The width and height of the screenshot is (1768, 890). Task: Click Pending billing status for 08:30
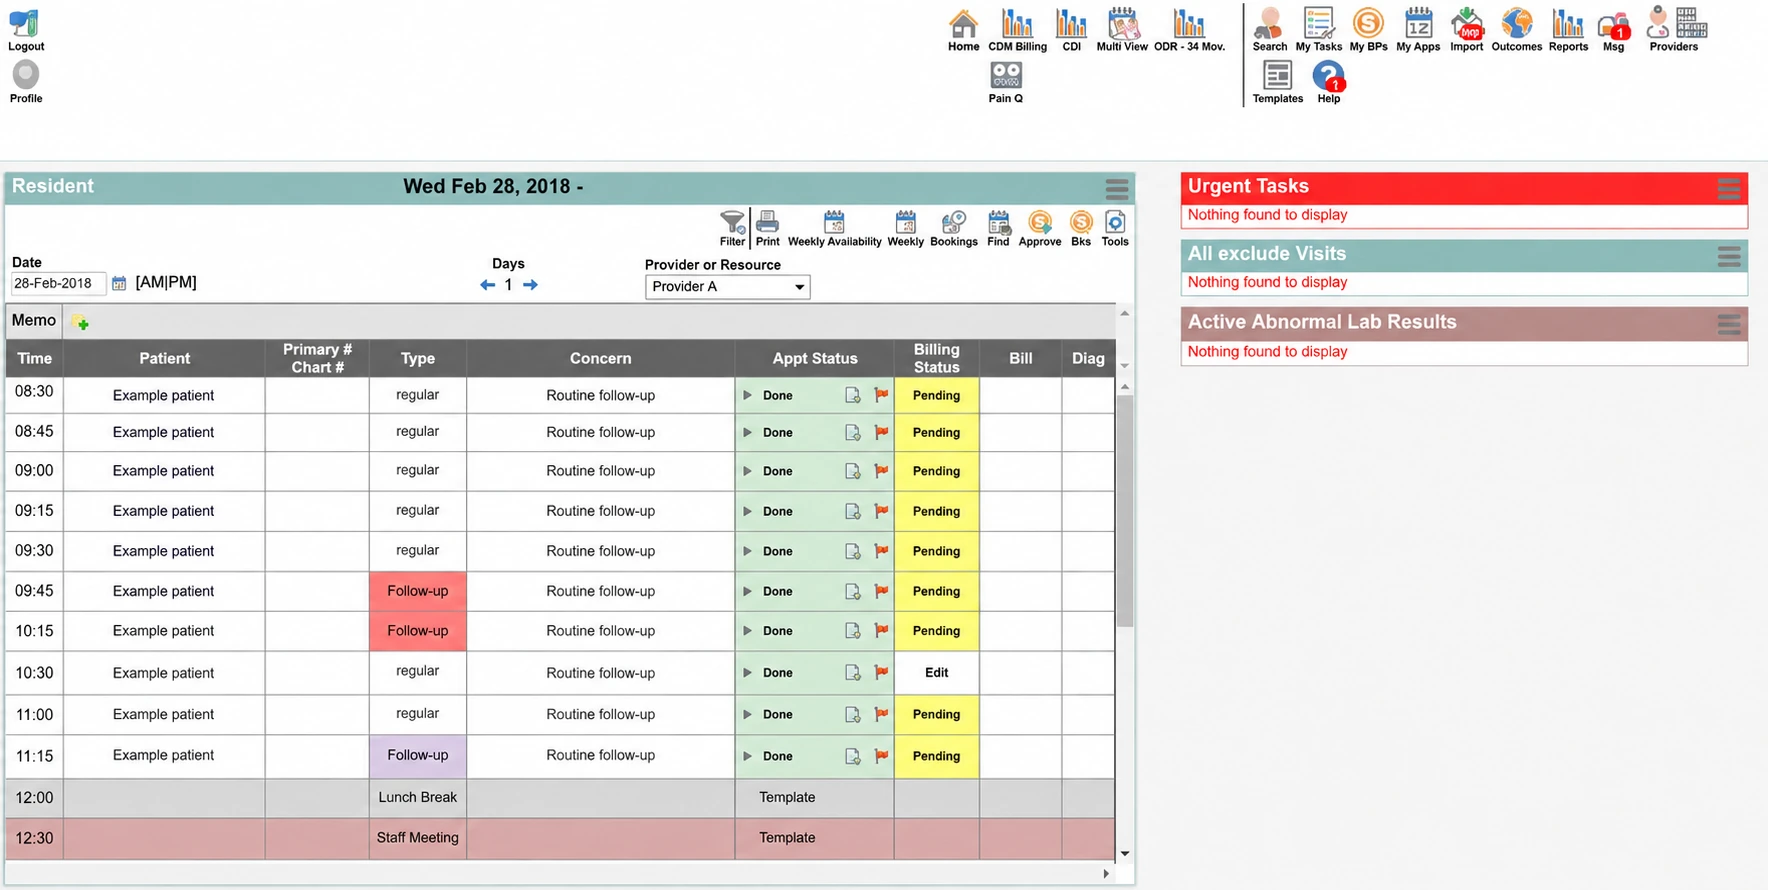[x=937, y=395]
